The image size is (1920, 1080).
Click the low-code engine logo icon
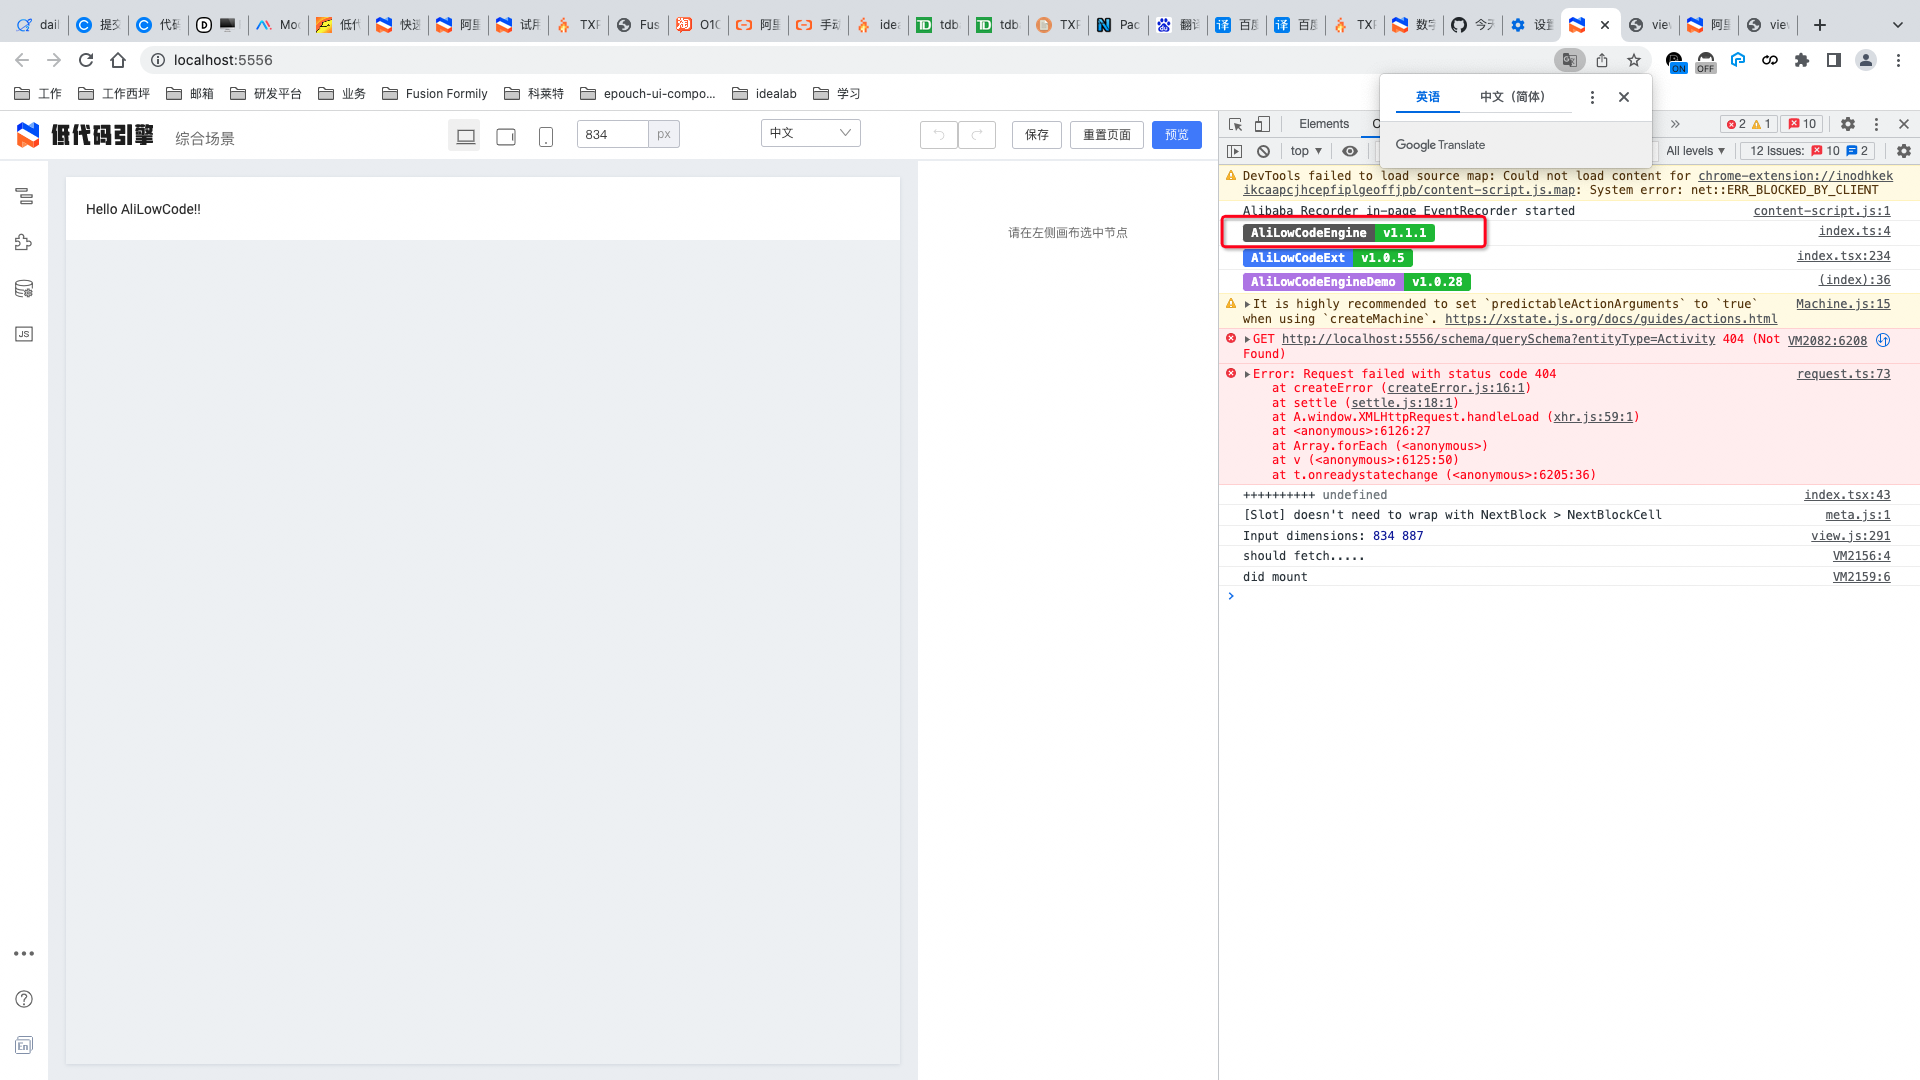pyautogui.click(x=28, y=135)
